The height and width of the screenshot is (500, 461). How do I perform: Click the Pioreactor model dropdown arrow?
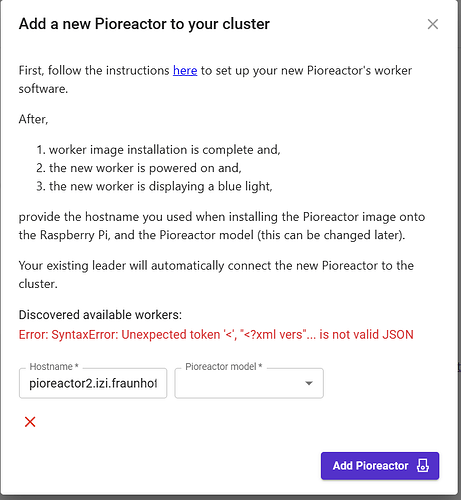[309, 383]
